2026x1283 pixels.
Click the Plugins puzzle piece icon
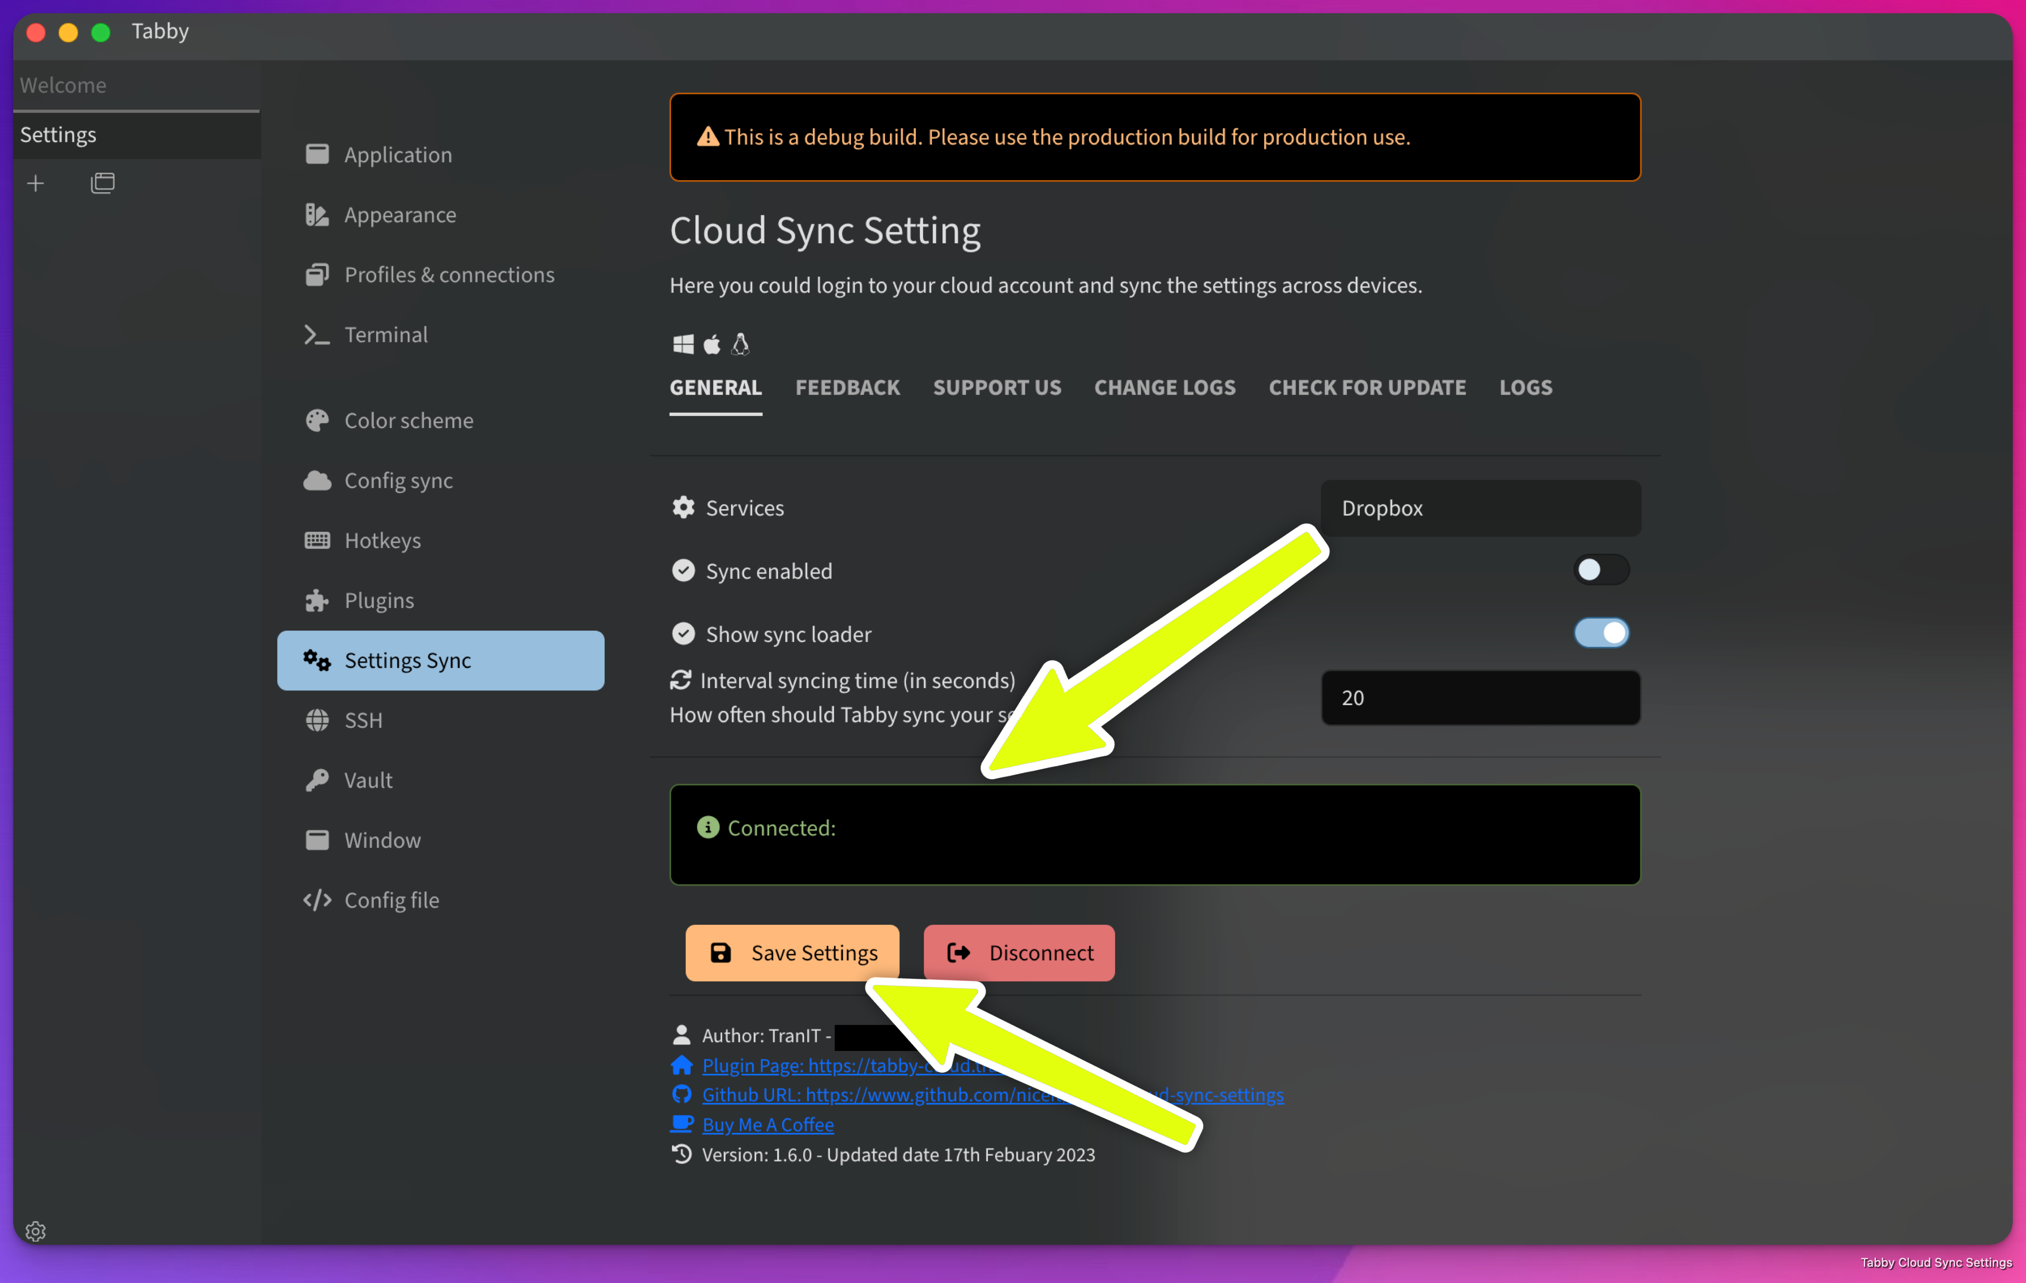pyautogui.click(x=316, y=599)
